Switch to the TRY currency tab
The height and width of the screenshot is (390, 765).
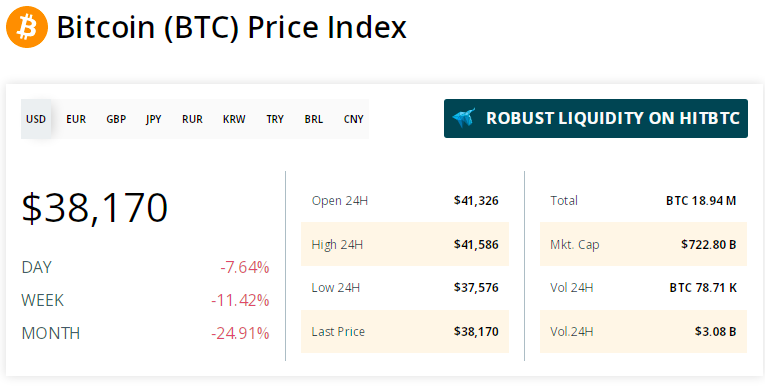tap(275, 119)
